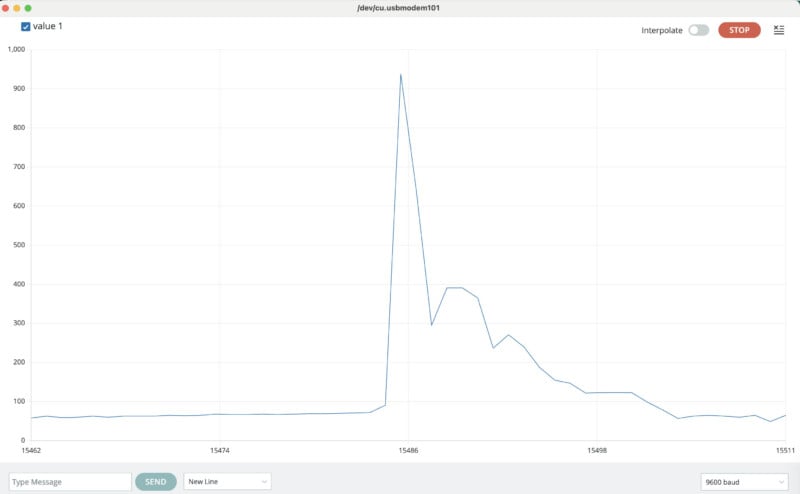800x494 pixels.
Task: Toggle the Interpolate switch
Action: tap(698, 30)
